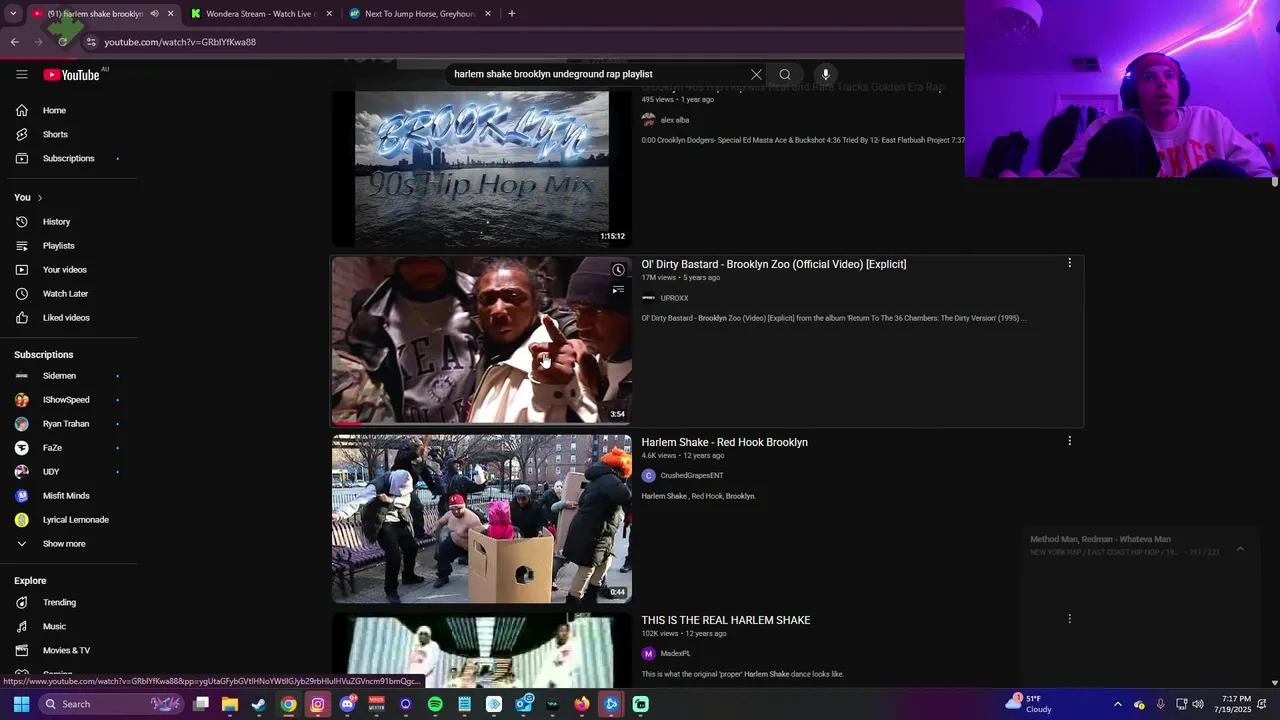Open IShowSpeed channel subscription

(68, 399)
